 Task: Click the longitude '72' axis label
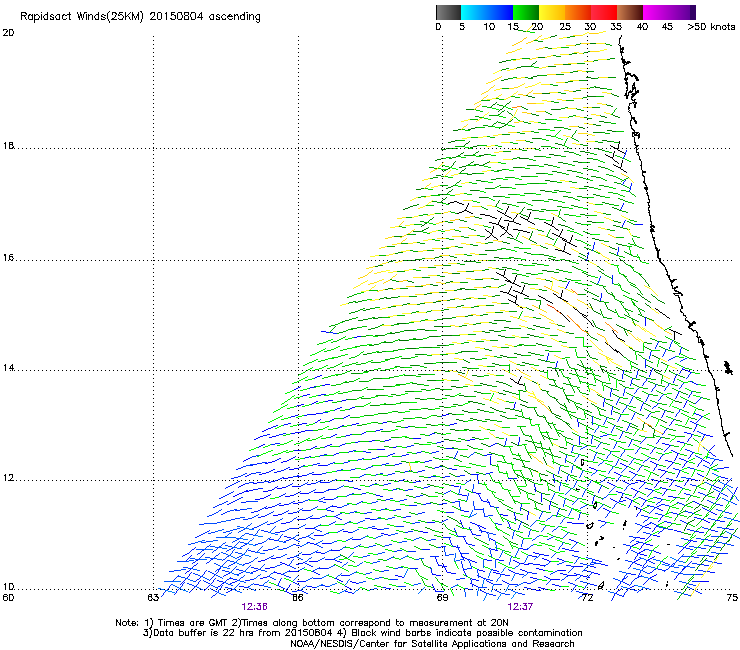pos(587,598)
